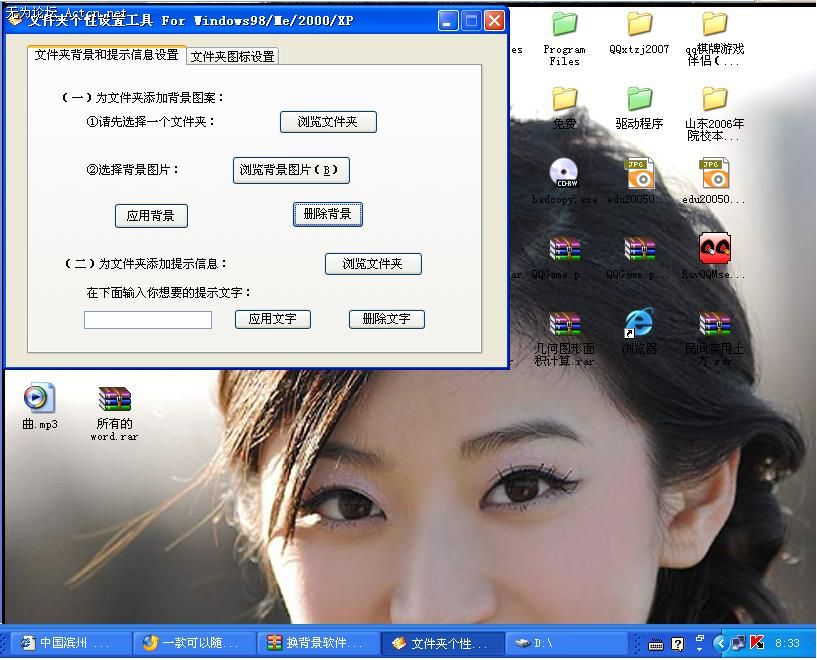Click the 浏览背景图片(B) button

(x=291, y=170)
